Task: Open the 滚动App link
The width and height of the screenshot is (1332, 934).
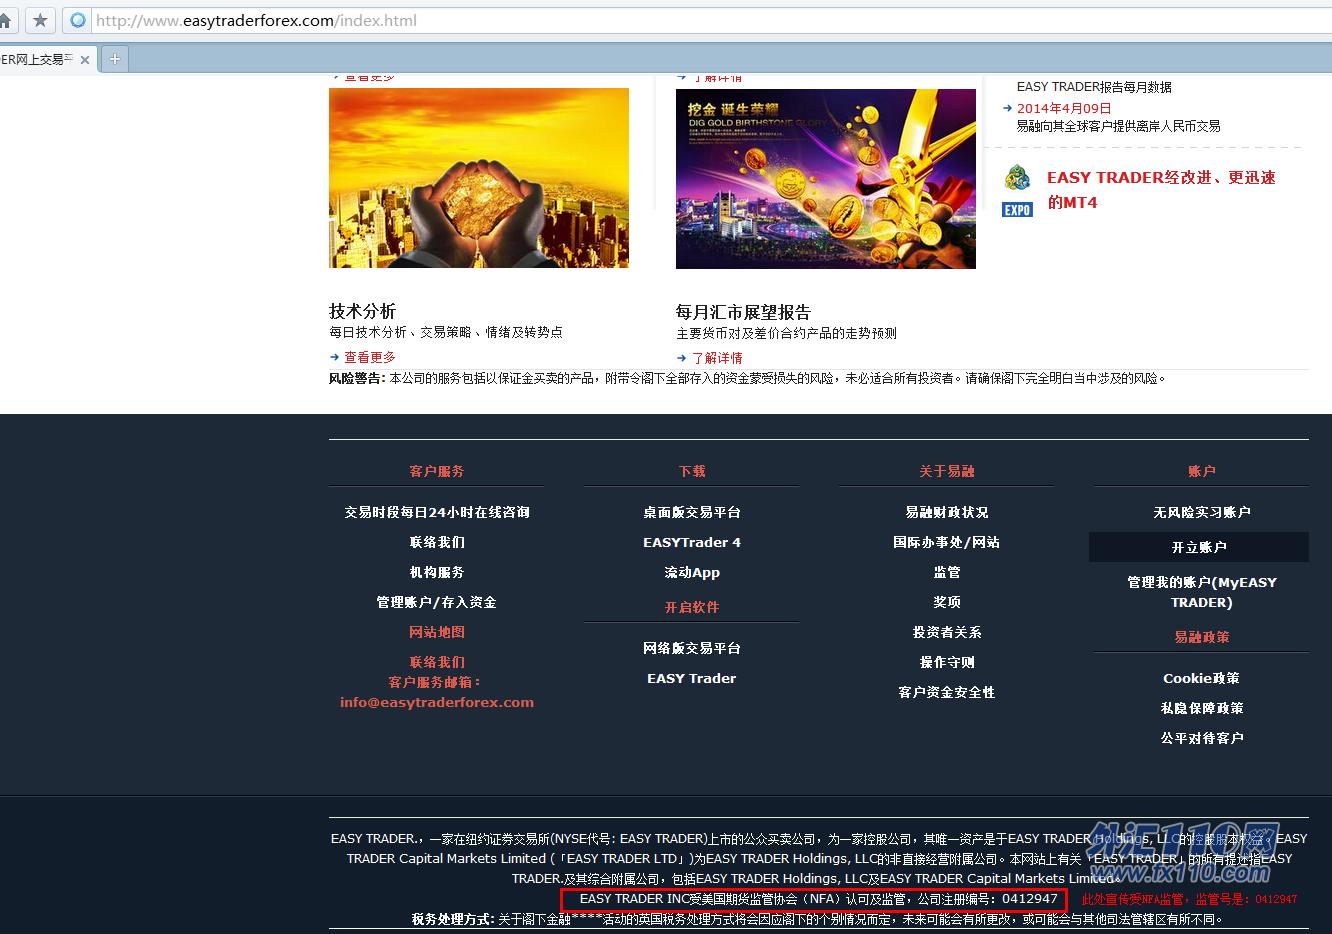Action: 691,572
